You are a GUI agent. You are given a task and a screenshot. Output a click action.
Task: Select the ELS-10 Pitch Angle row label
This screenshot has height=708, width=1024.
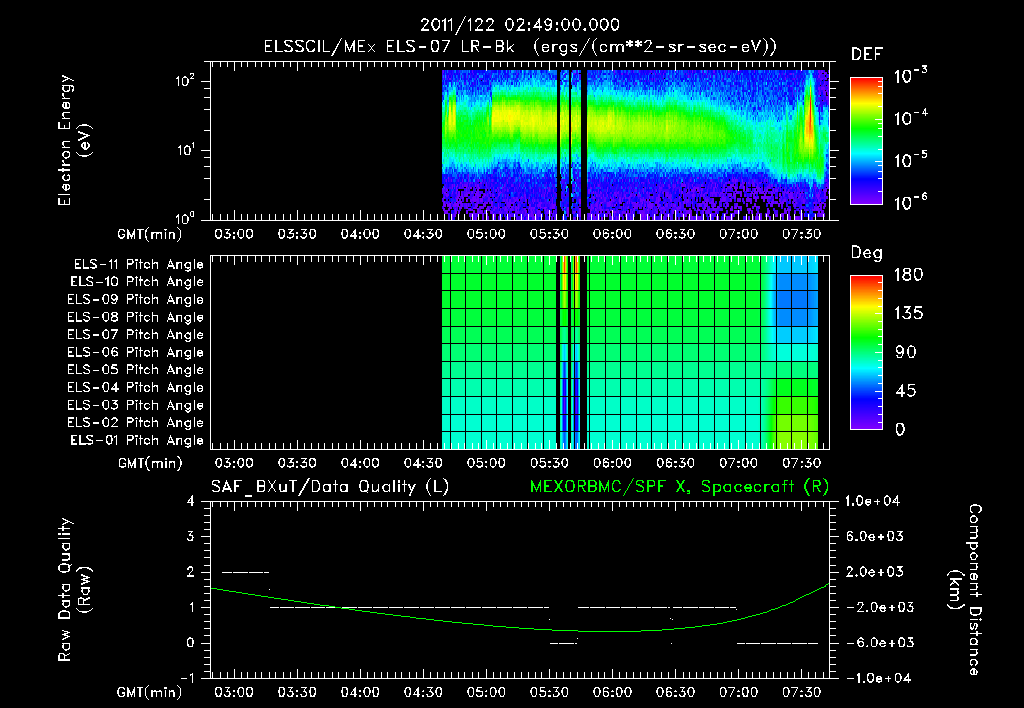137,282
